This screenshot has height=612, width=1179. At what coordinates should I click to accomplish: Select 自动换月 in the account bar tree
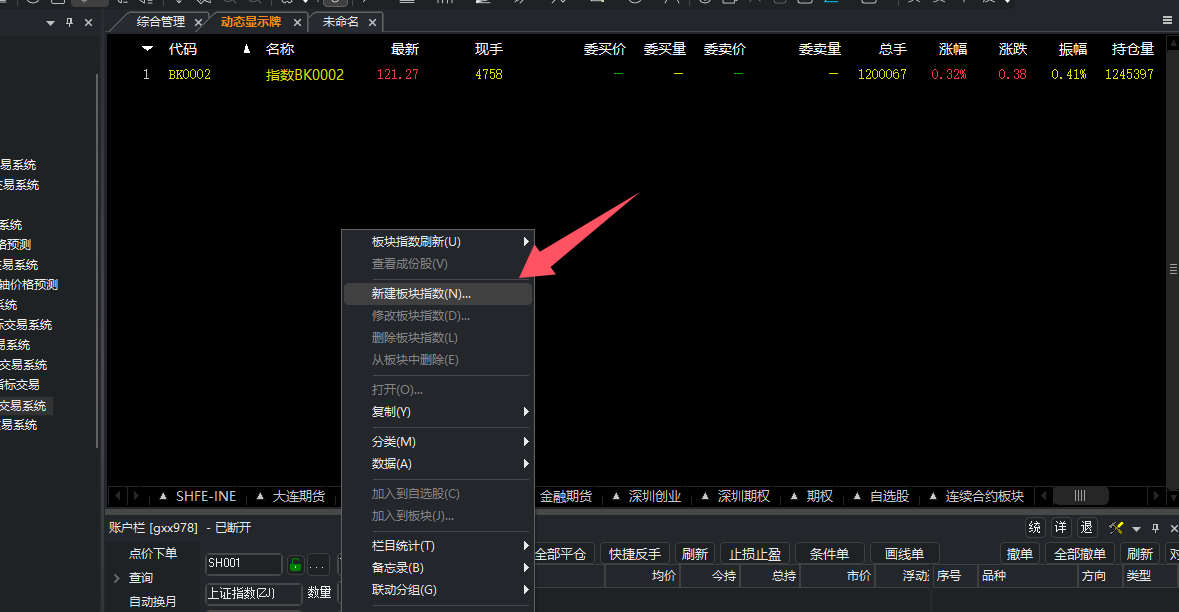pos(153,601)
